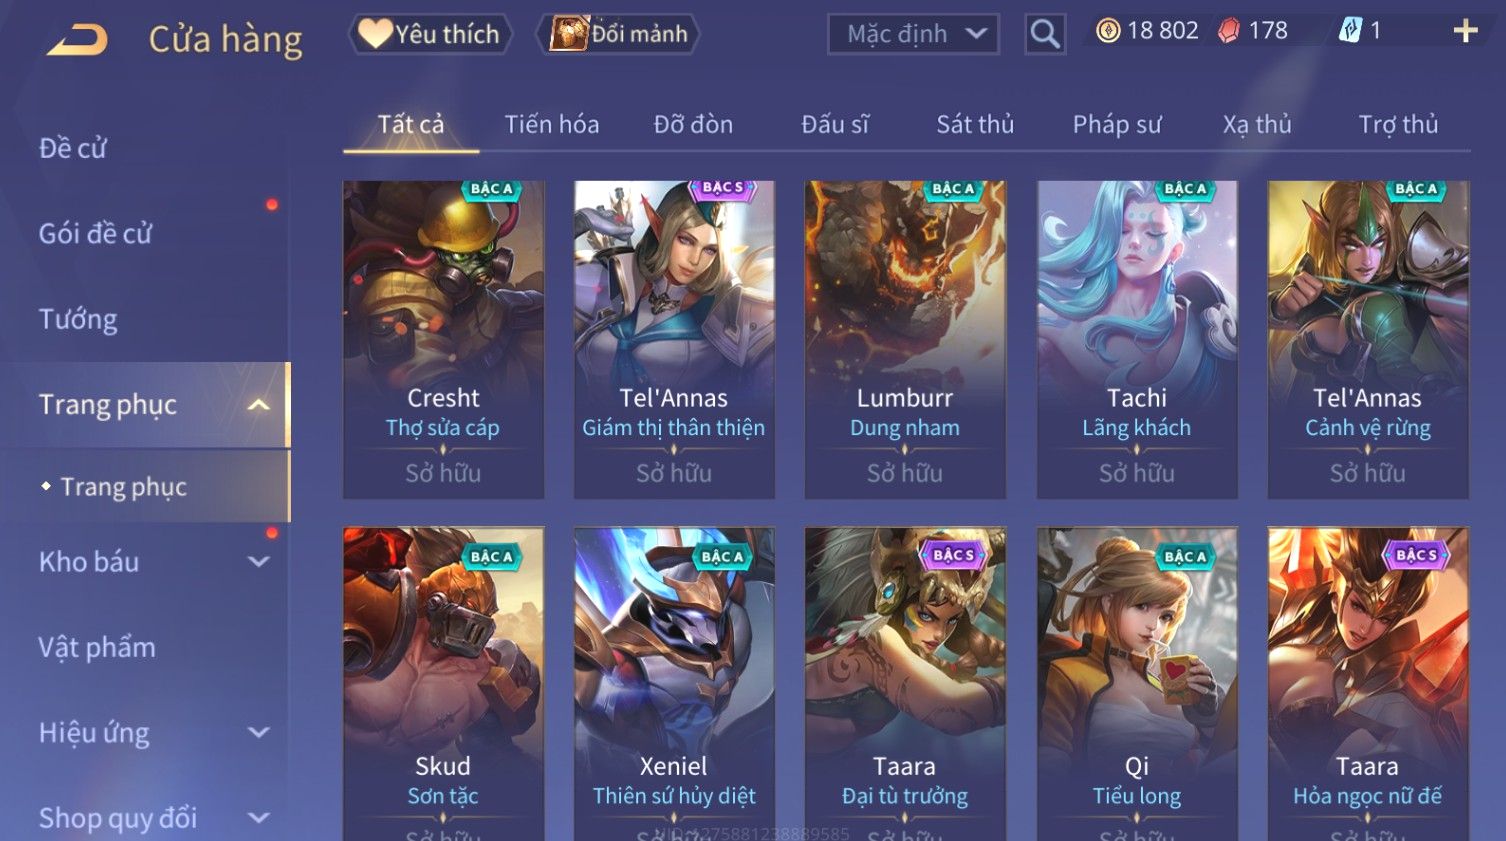Select Tachi Lãng khách skin card
1506x841 pixels.
[1137, 339]
